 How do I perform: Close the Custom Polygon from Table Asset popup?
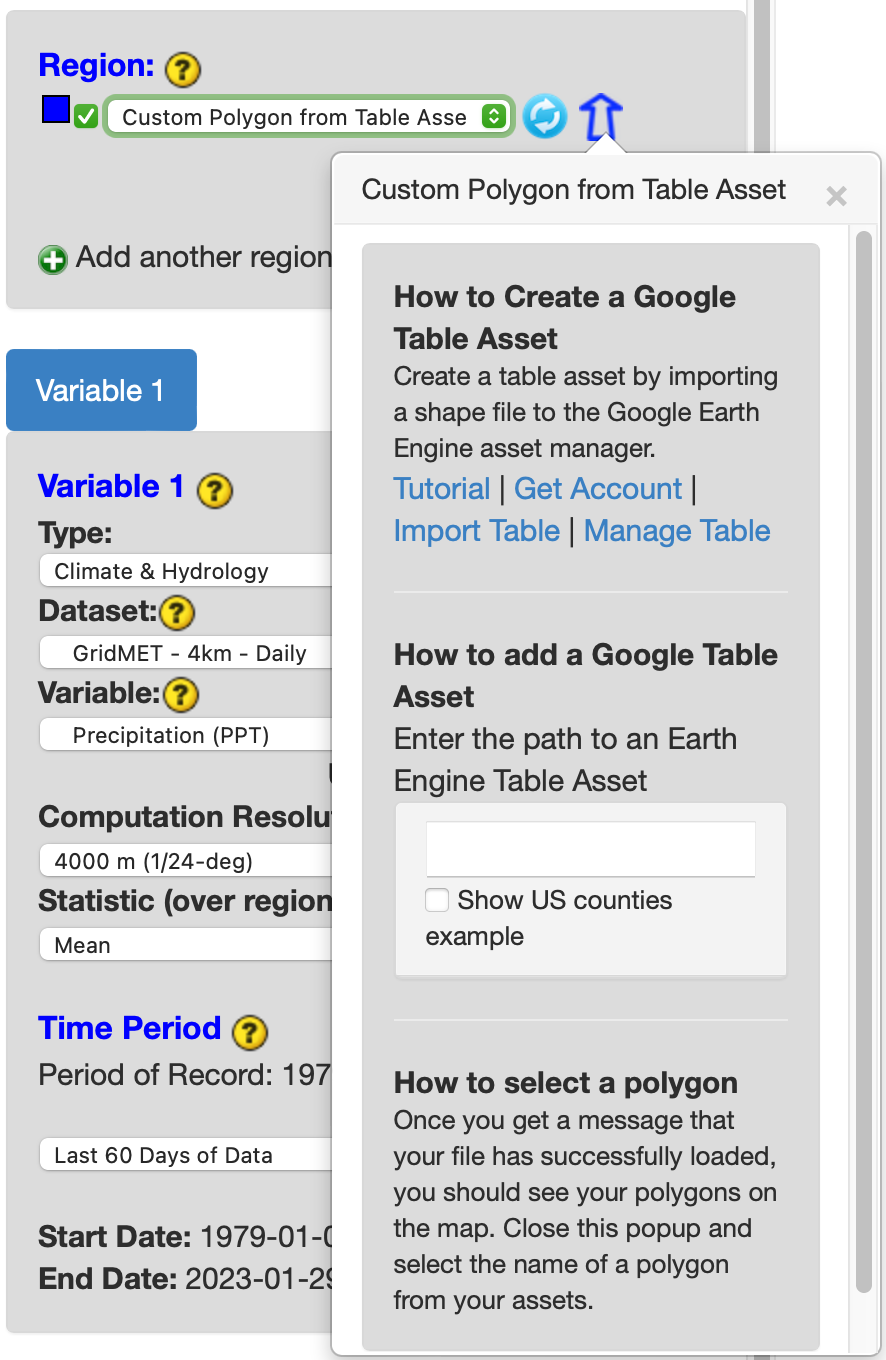pyautogui.click(x=836, y=196)
